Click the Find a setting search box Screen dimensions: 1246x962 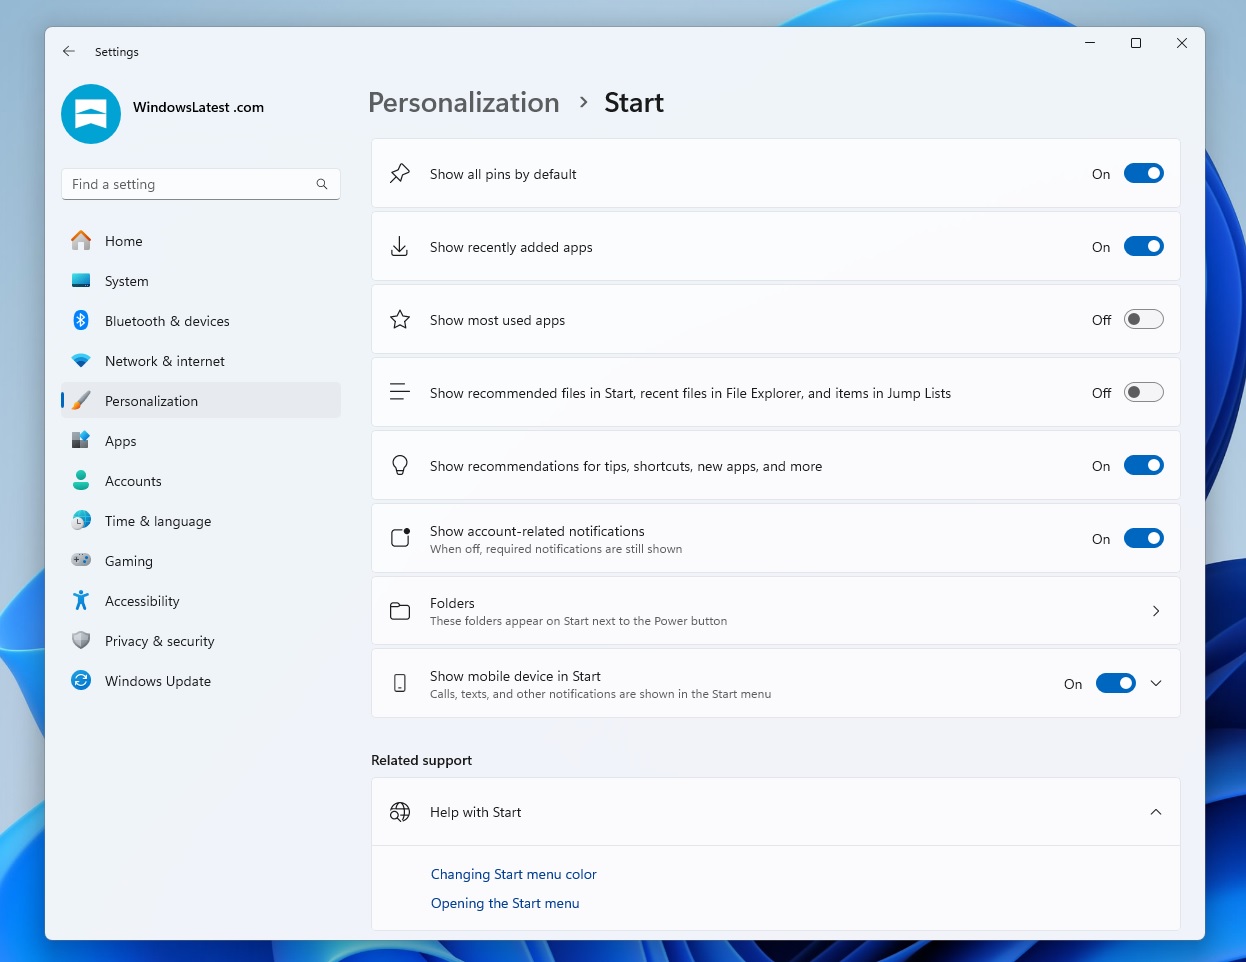pos(190,184)
